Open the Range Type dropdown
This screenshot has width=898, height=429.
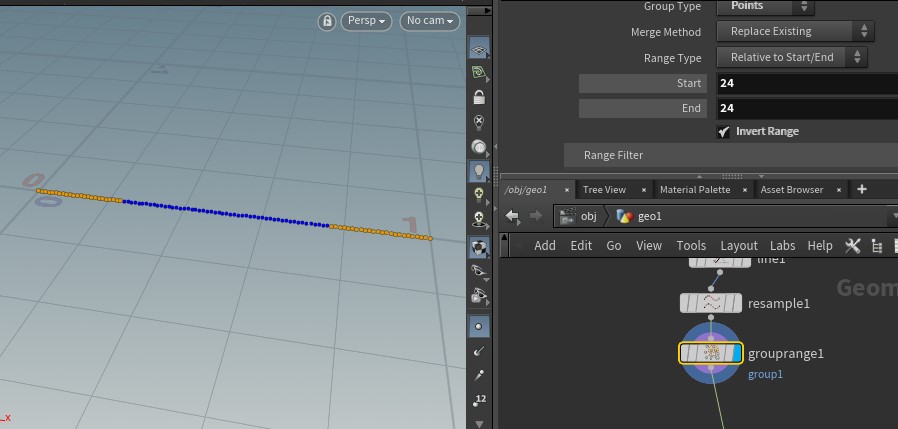click(792, 57)
